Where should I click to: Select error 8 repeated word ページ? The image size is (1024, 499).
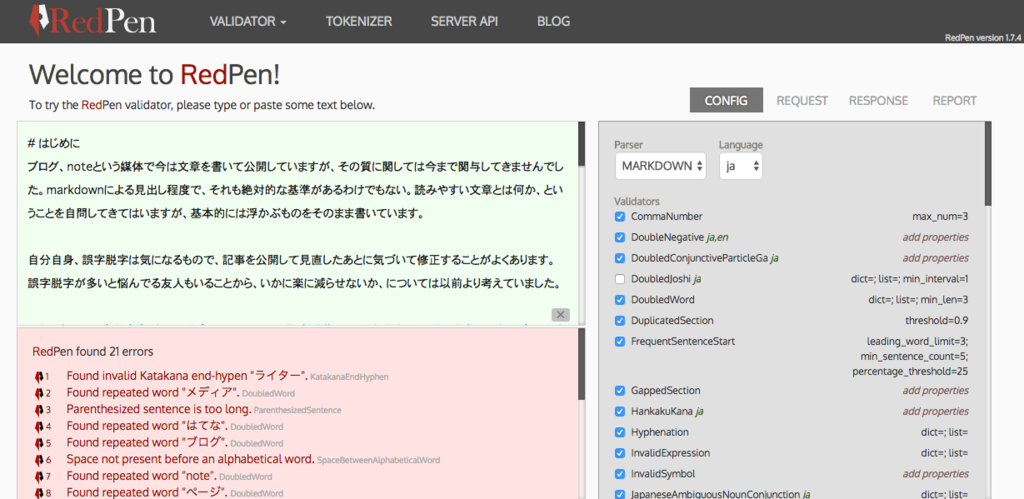[x=147, y=493]
